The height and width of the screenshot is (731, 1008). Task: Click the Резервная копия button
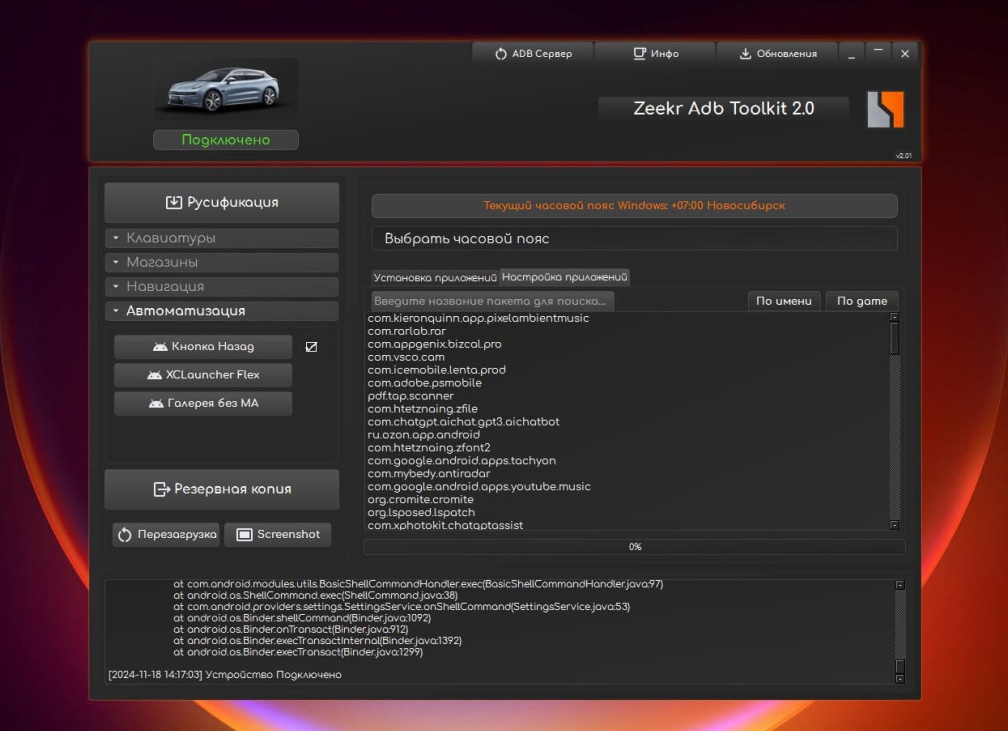222,489
